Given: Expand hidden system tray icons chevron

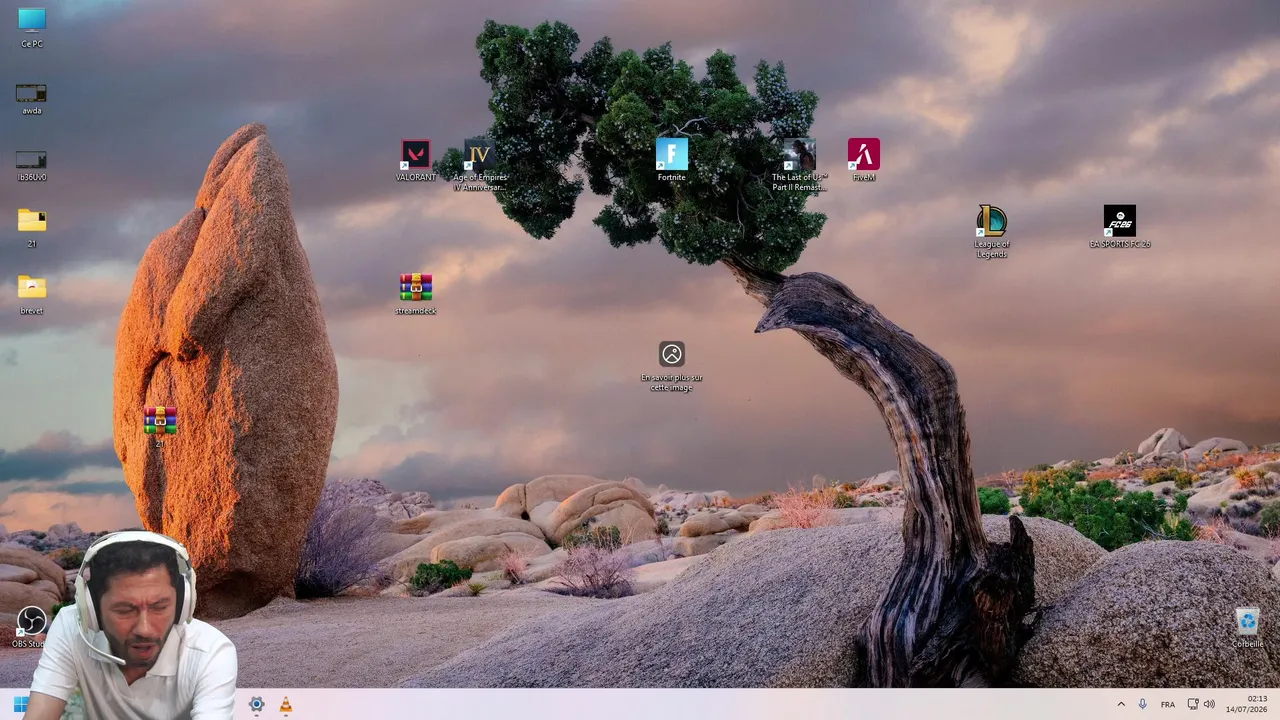Looking at the screenshot, I should click(1120, 704).
